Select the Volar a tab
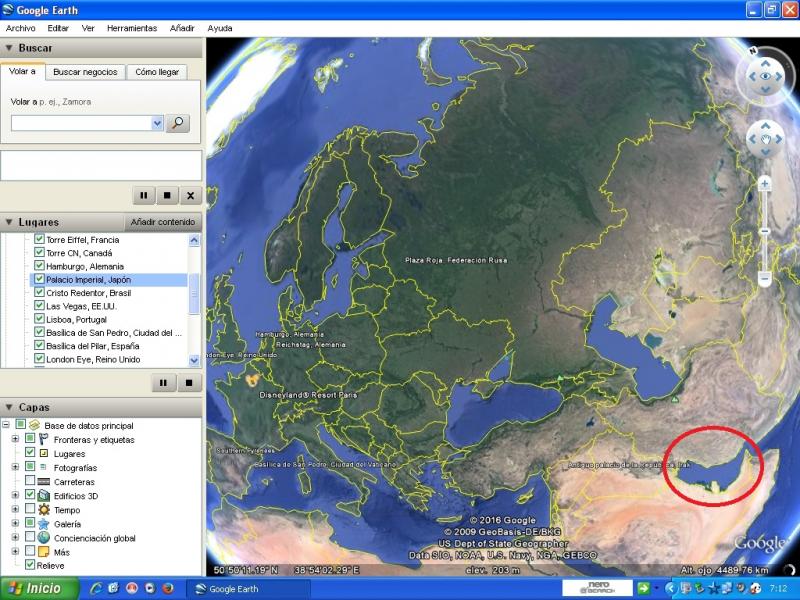The height and width of the screenshot is (600, 800). (22, 71)
